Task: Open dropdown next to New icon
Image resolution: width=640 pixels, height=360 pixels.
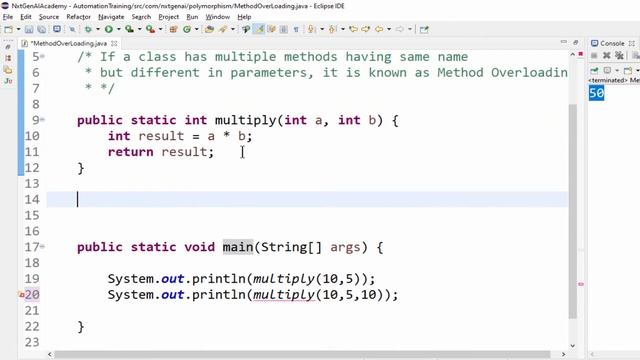Action: (x=18, y=29)
